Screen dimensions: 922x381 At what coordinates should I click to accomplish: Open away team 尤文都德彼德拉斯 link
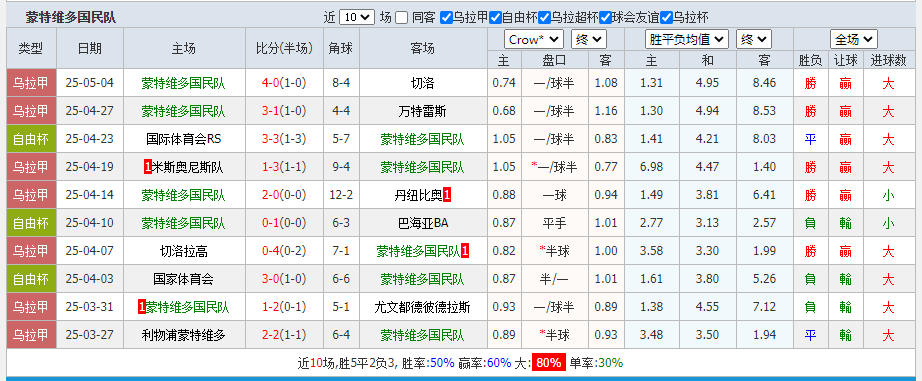[423, 307]
